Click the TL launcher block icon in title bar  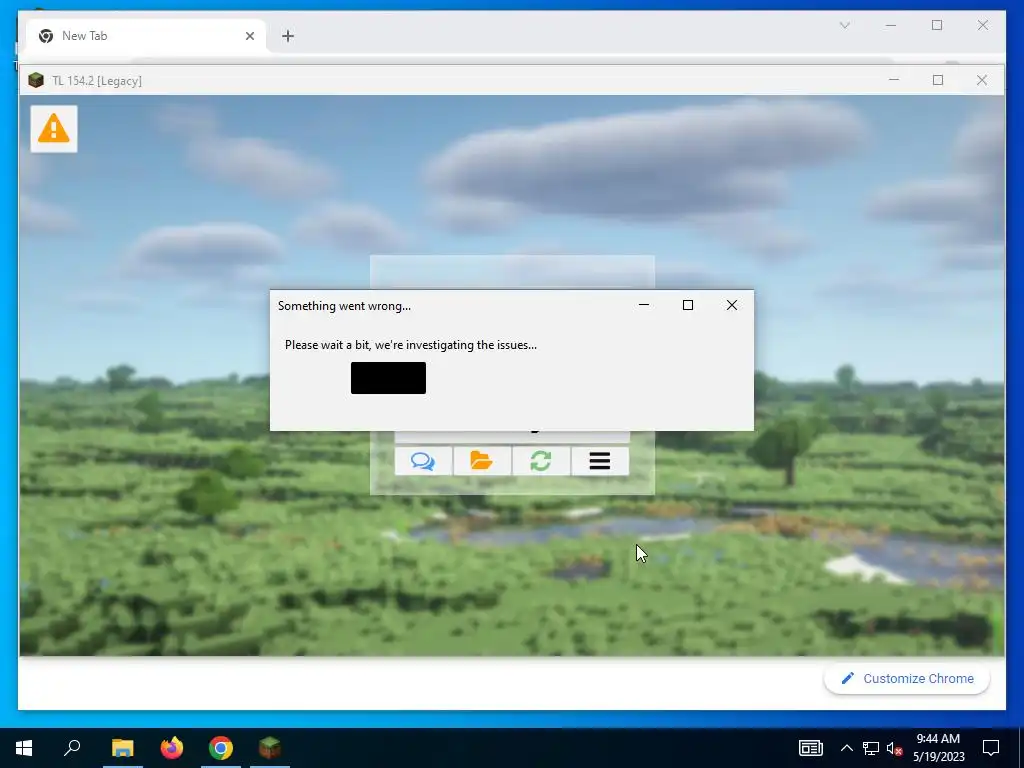(36, 80)
